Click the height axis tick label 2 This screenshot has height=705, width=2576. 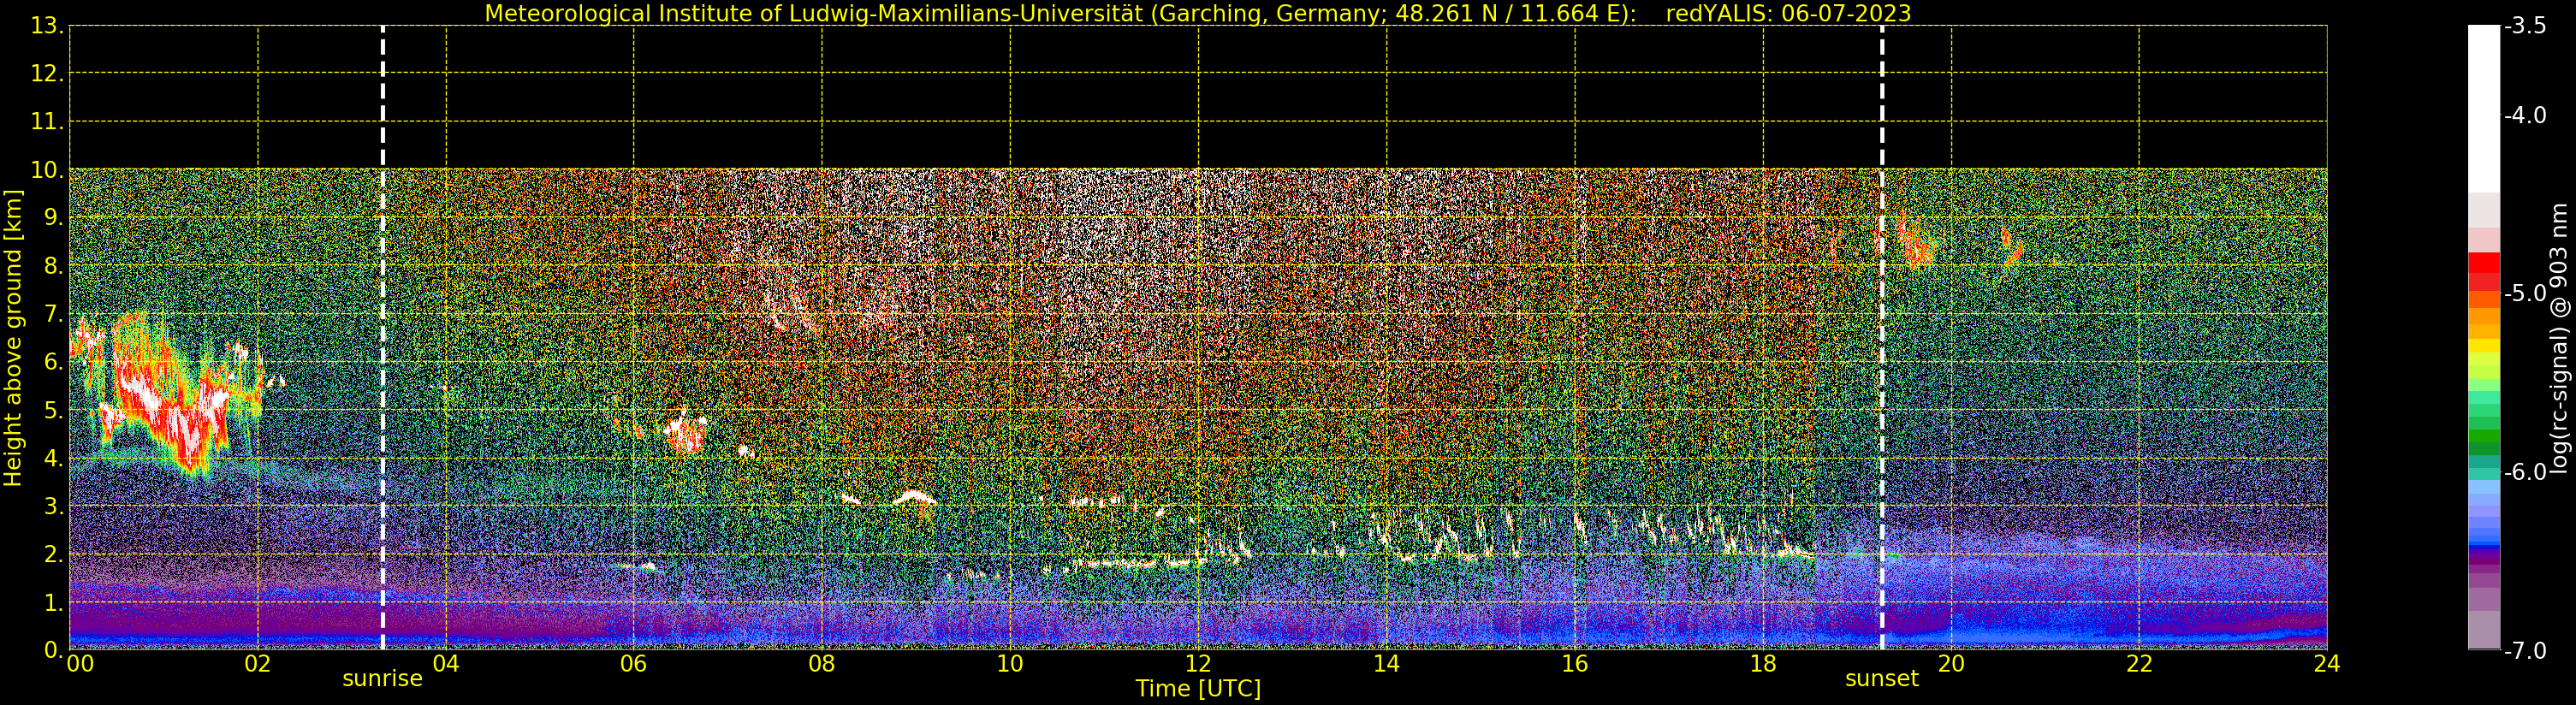pyautogui.click(x=53, y=554)
